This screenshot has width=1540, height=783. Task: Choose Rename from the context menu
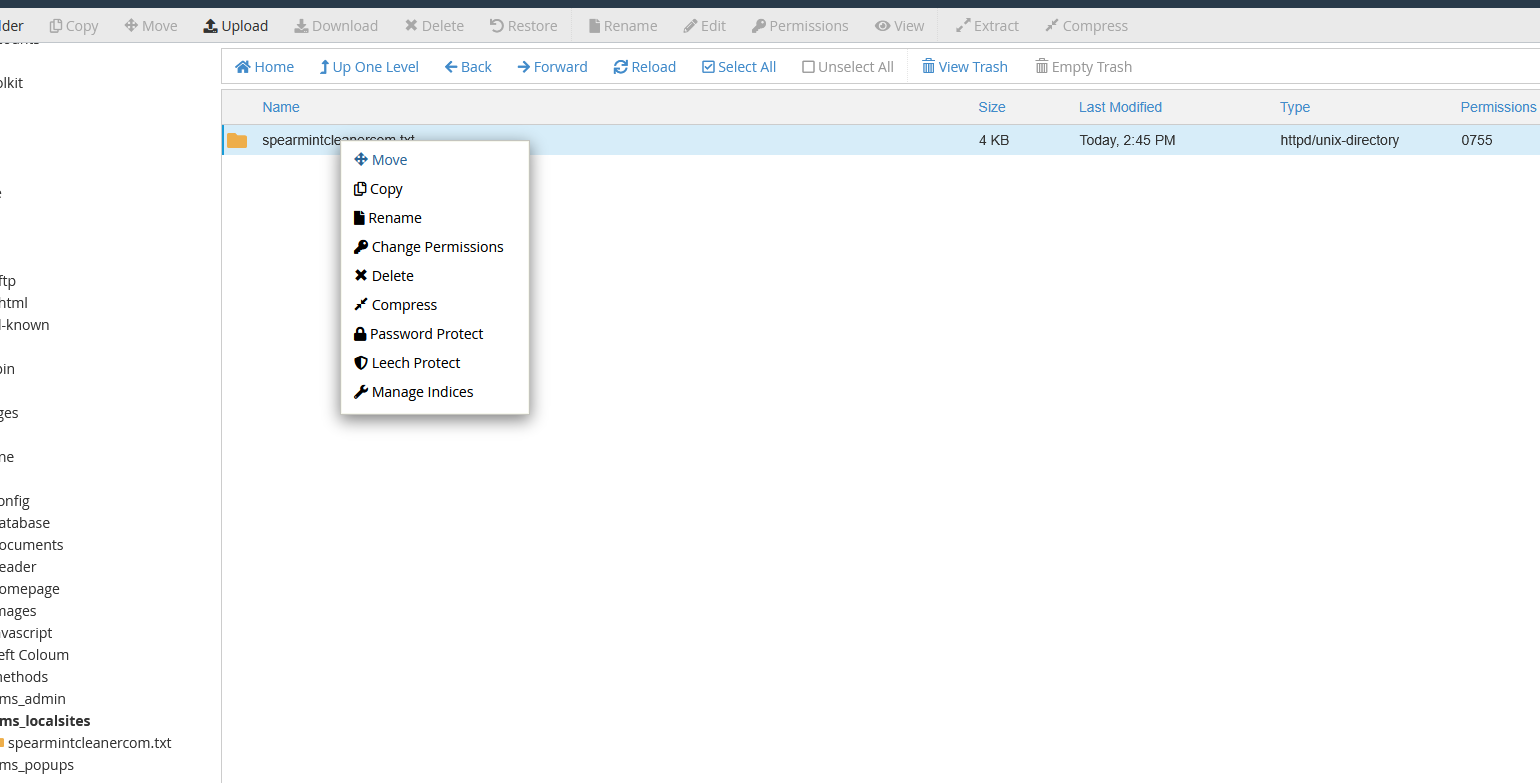coord(394,218)
